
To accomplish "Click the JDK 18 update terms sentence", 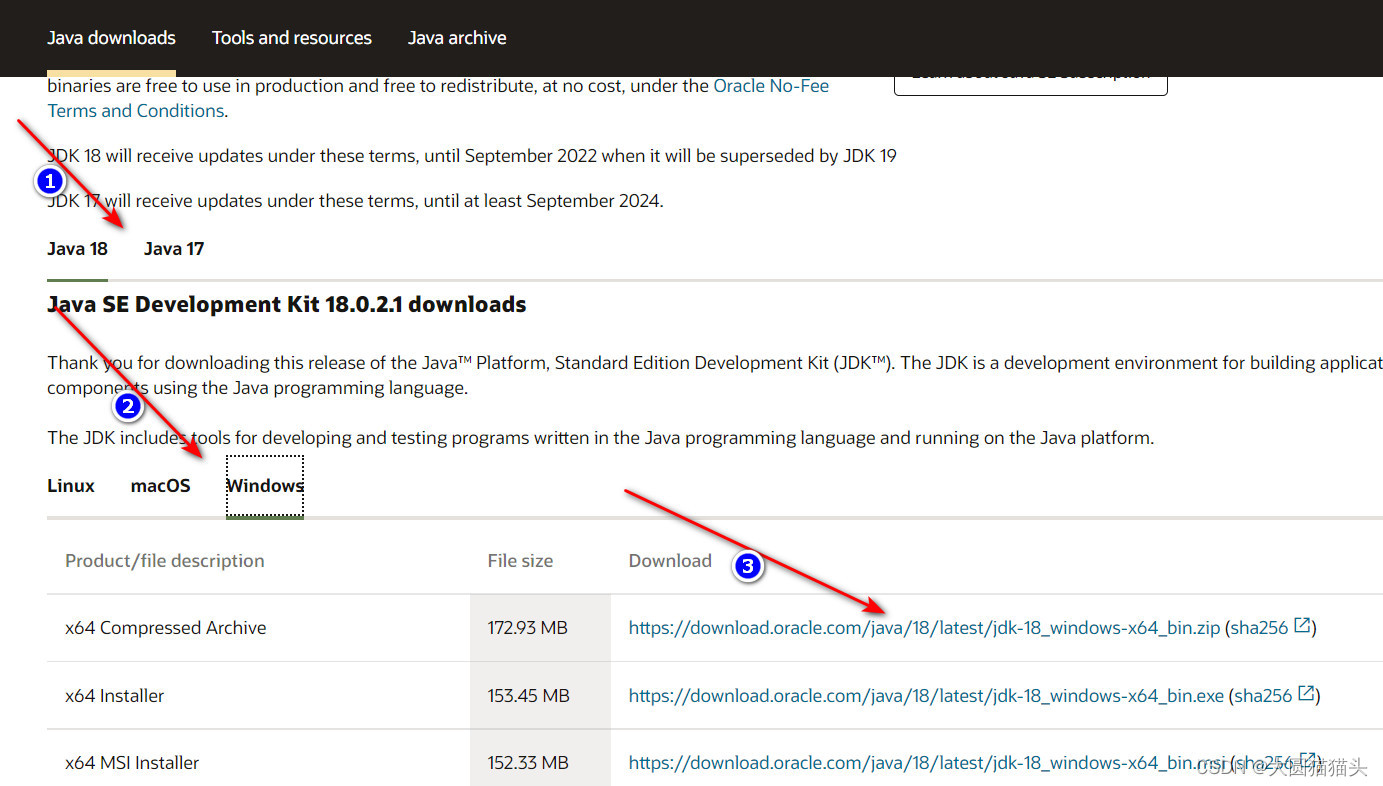I will point(472,156).
